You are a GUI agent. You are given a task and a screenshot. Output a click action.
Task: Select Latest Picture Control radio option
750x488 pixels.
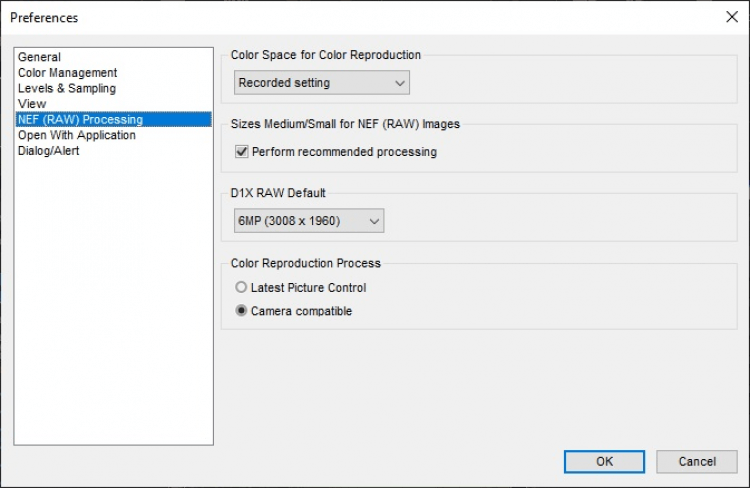tap(241, 288)
